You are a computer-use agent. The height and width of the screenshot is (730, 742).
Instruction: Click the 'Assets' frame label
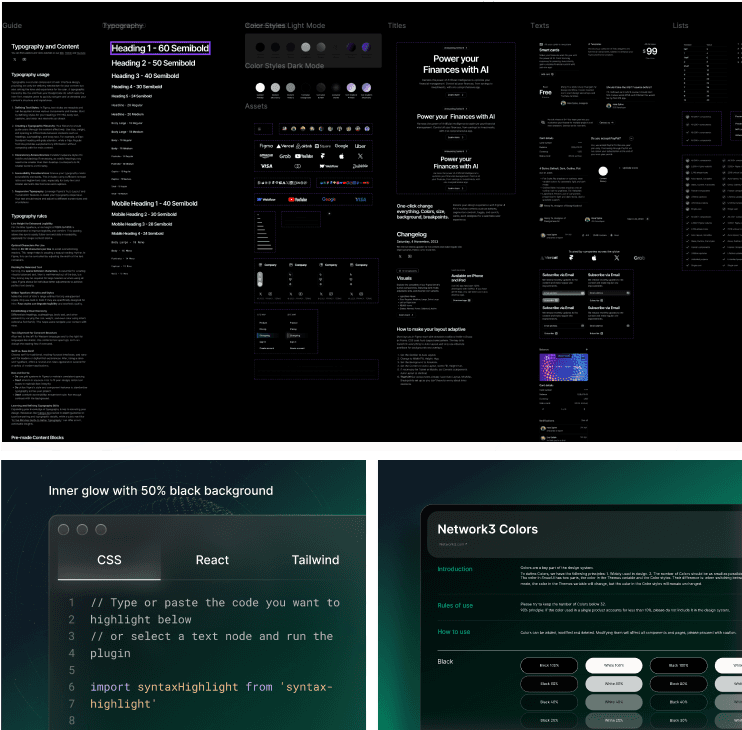click(256, 106)
